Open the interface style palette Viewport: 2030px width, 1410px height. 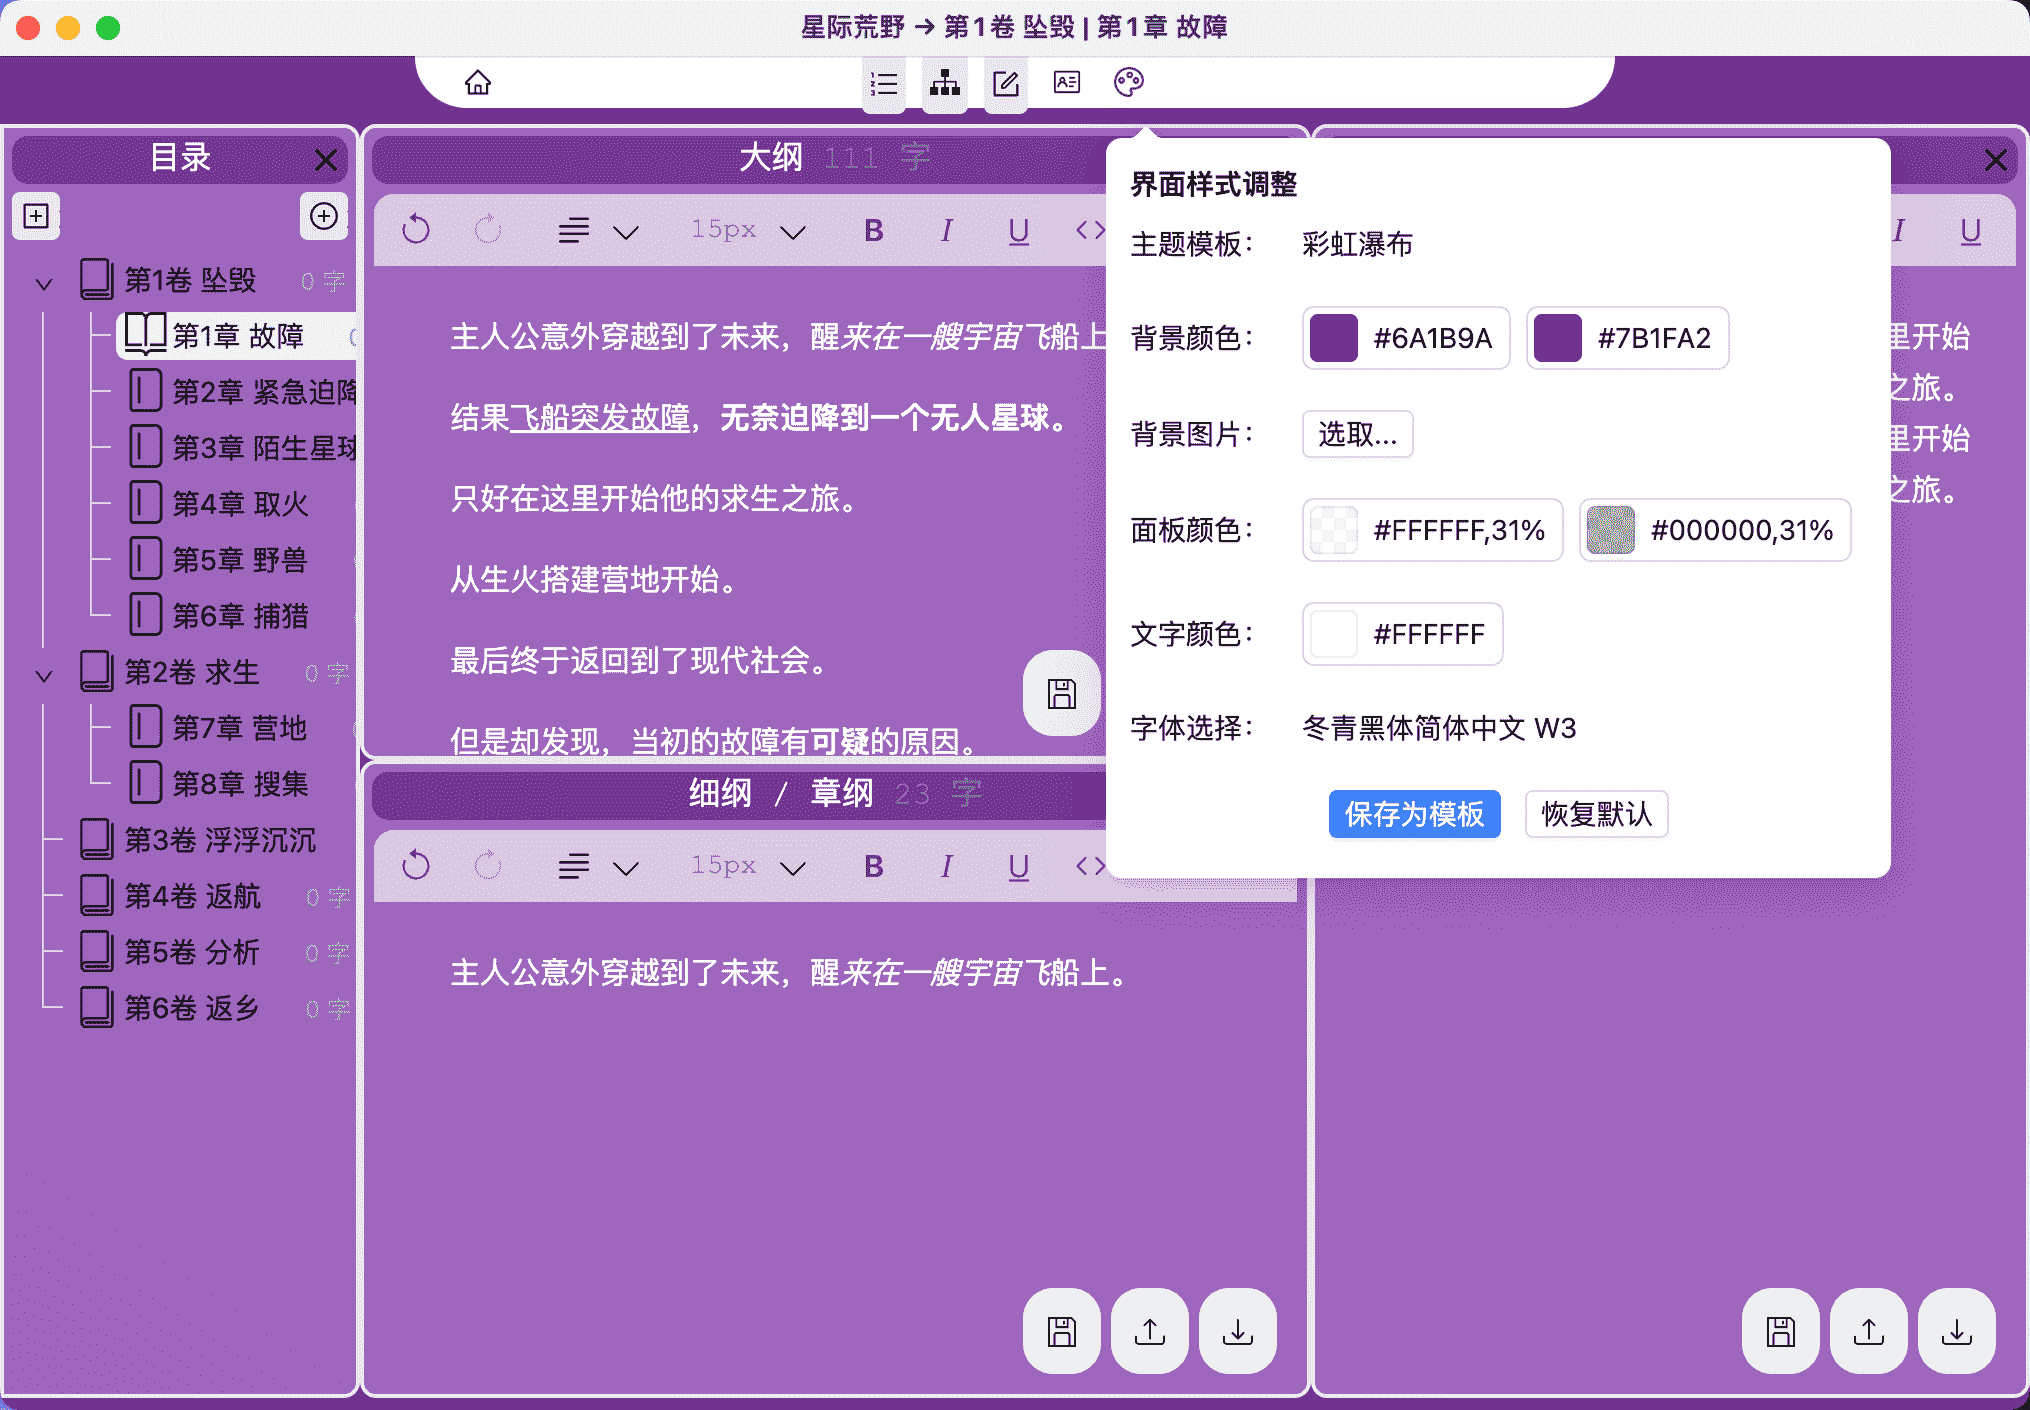1128,83
